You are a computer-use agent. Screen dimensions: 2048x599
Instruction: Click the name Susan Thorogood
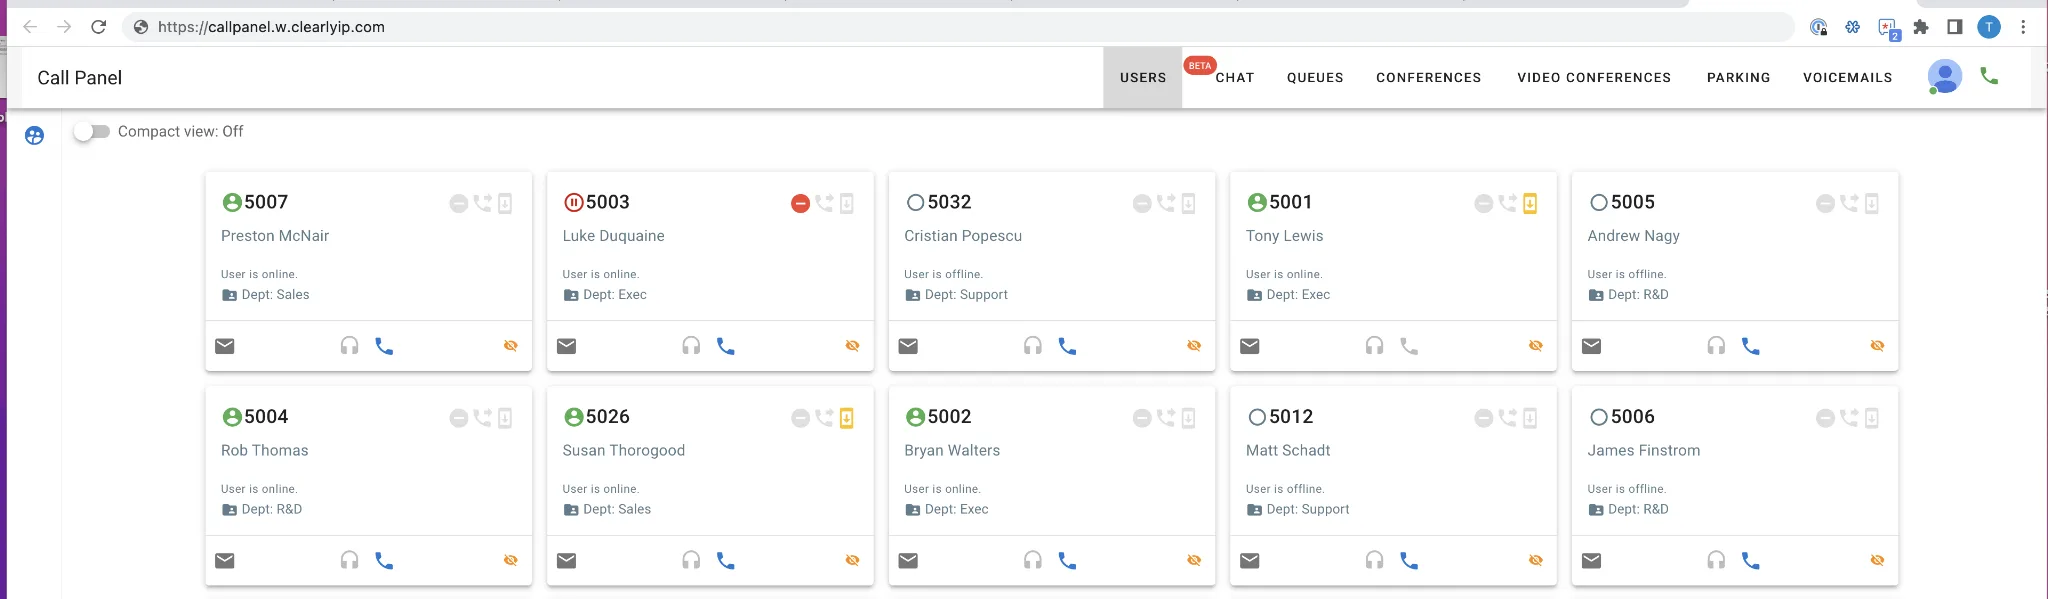pos(624,451)
